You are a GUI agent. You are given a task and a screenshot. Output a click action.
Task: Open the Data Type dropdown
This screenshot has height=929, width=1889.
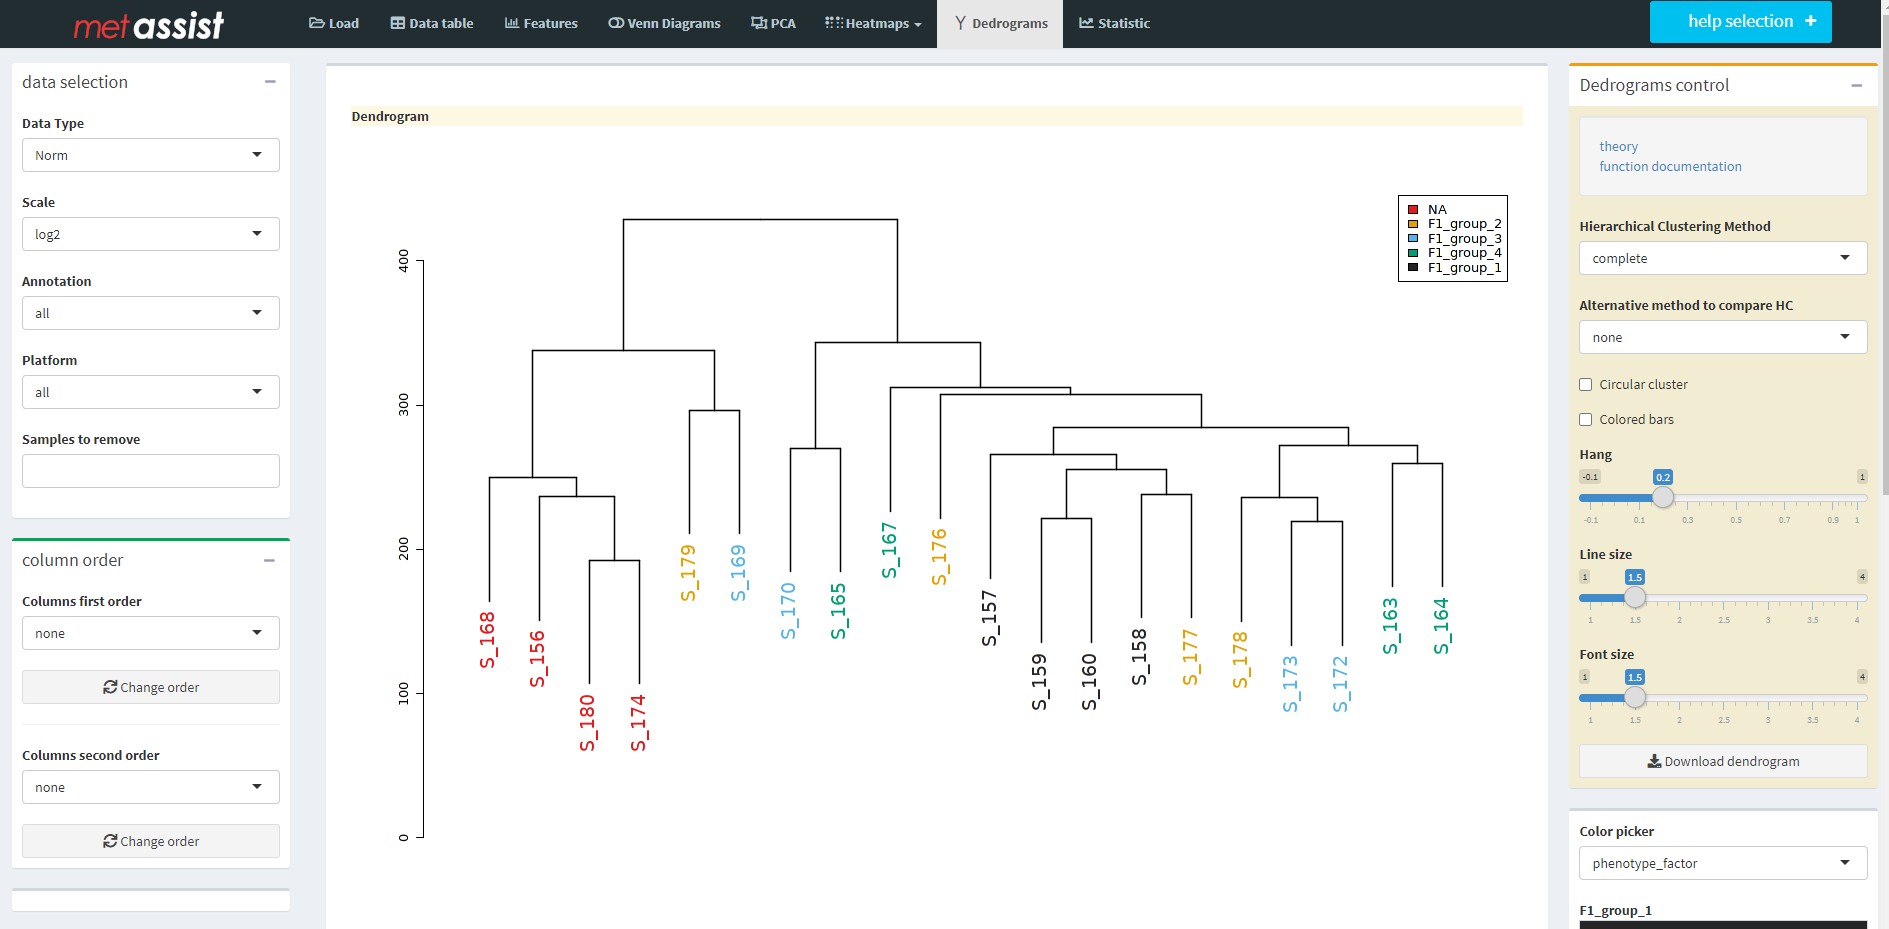point(150,155)
